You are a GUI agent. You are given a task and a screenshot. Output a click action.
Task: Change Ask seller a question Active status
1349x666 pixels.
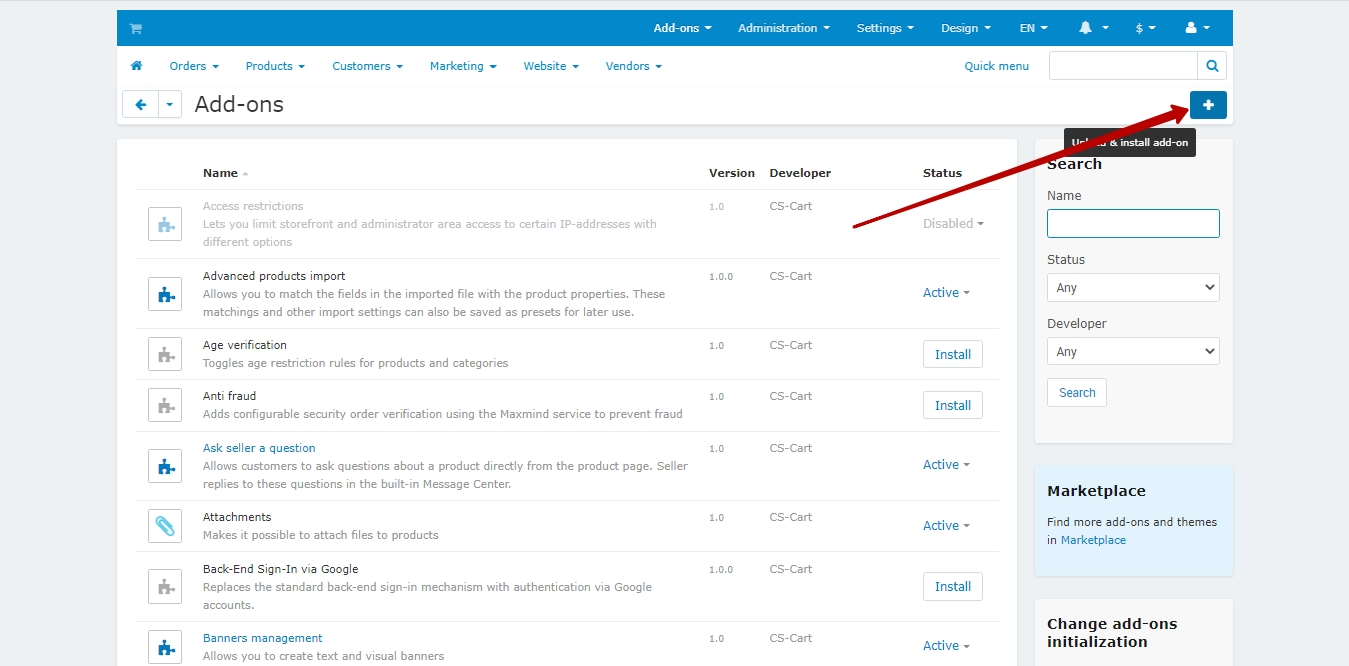pos(946,465)
